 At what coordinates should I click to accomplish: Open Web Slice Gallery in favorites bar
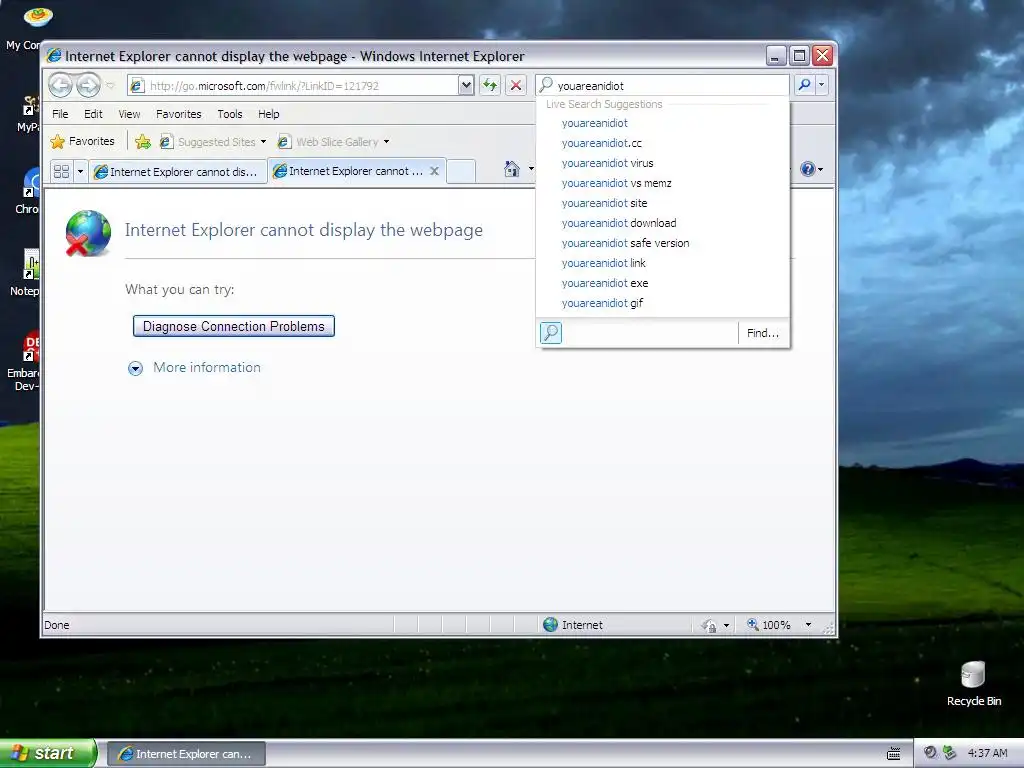click(333, 142)
